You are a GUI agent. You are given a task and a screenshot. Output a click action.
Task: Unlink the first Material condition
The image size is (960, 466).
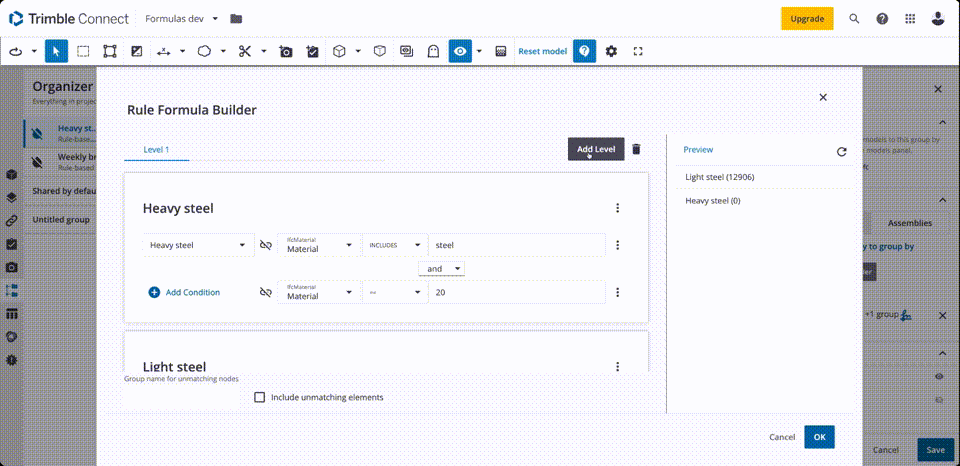[265, 245]
